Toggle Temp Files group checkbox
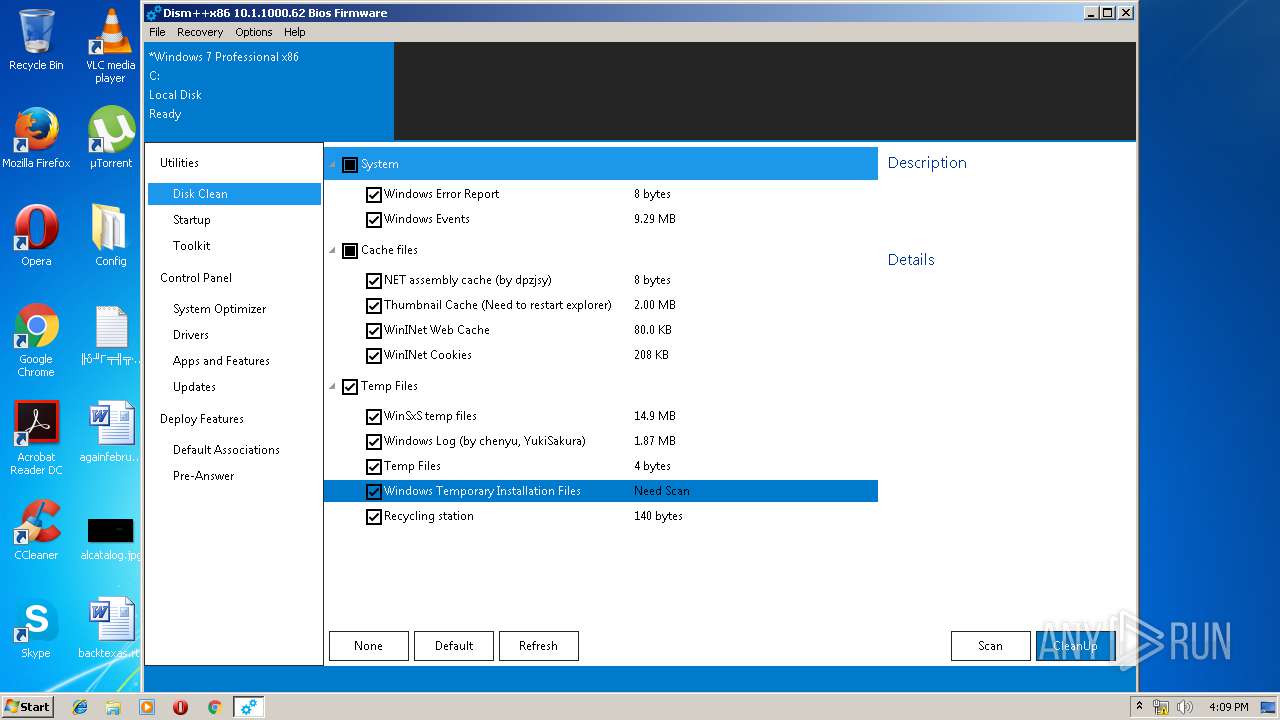Screen dimensions: 1280x720 coord(350,387)
